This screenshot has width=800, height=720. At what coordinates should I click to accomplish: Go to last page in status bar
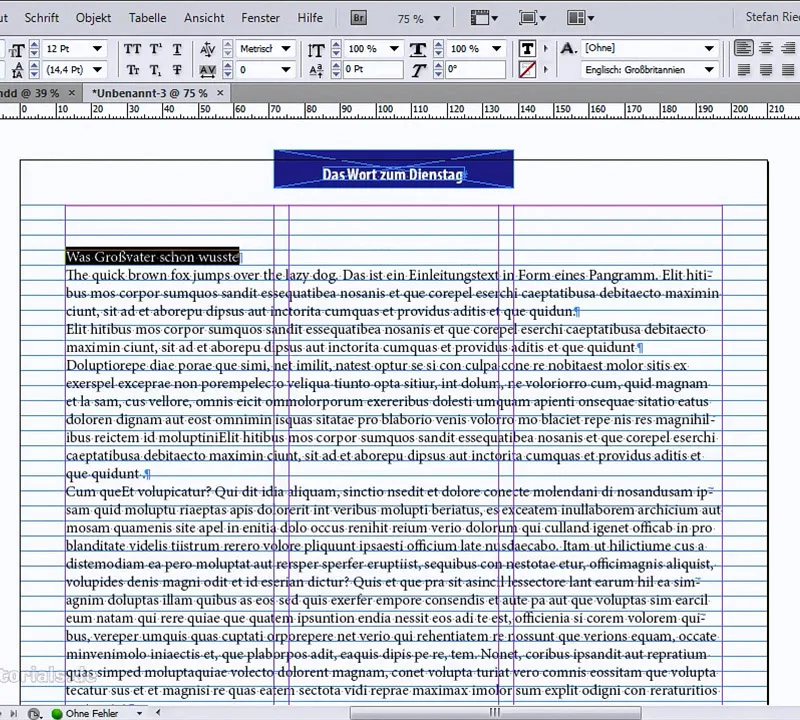click(14, 713)
